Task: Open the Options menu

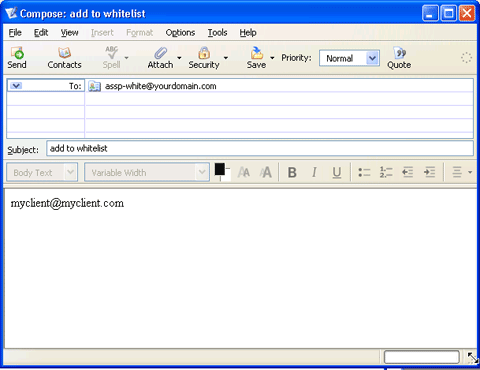Action: pyautogui.click(x=180, y=33)
